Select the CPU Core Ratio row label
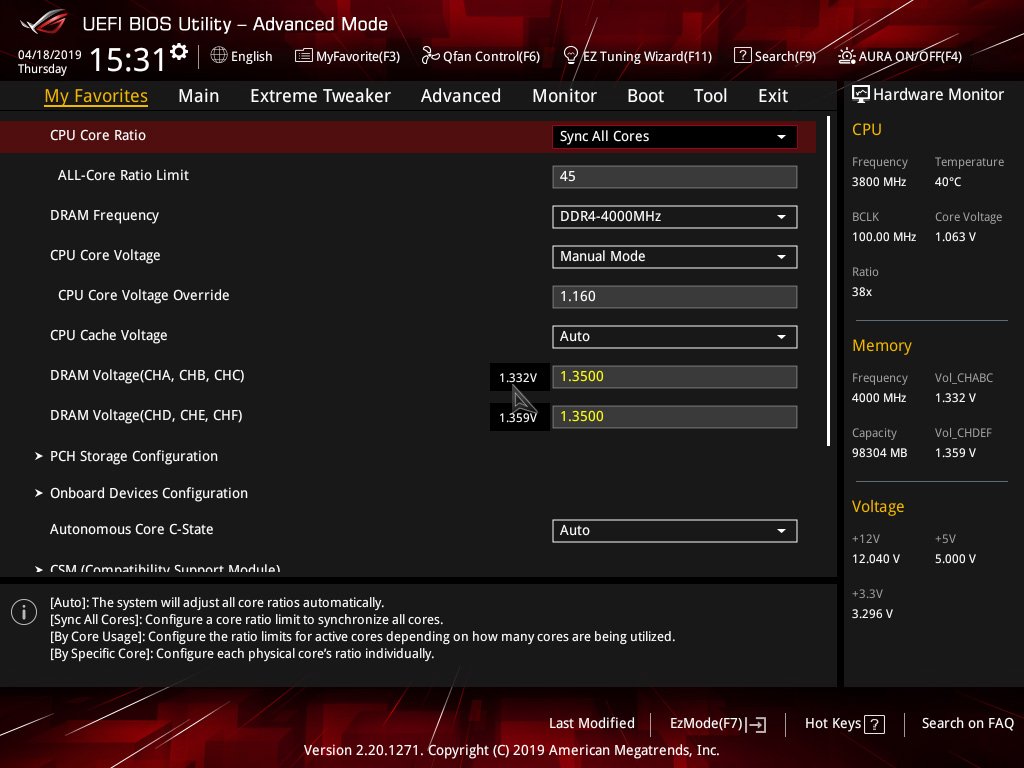The image size is (1024, 768). click(98, 135)
